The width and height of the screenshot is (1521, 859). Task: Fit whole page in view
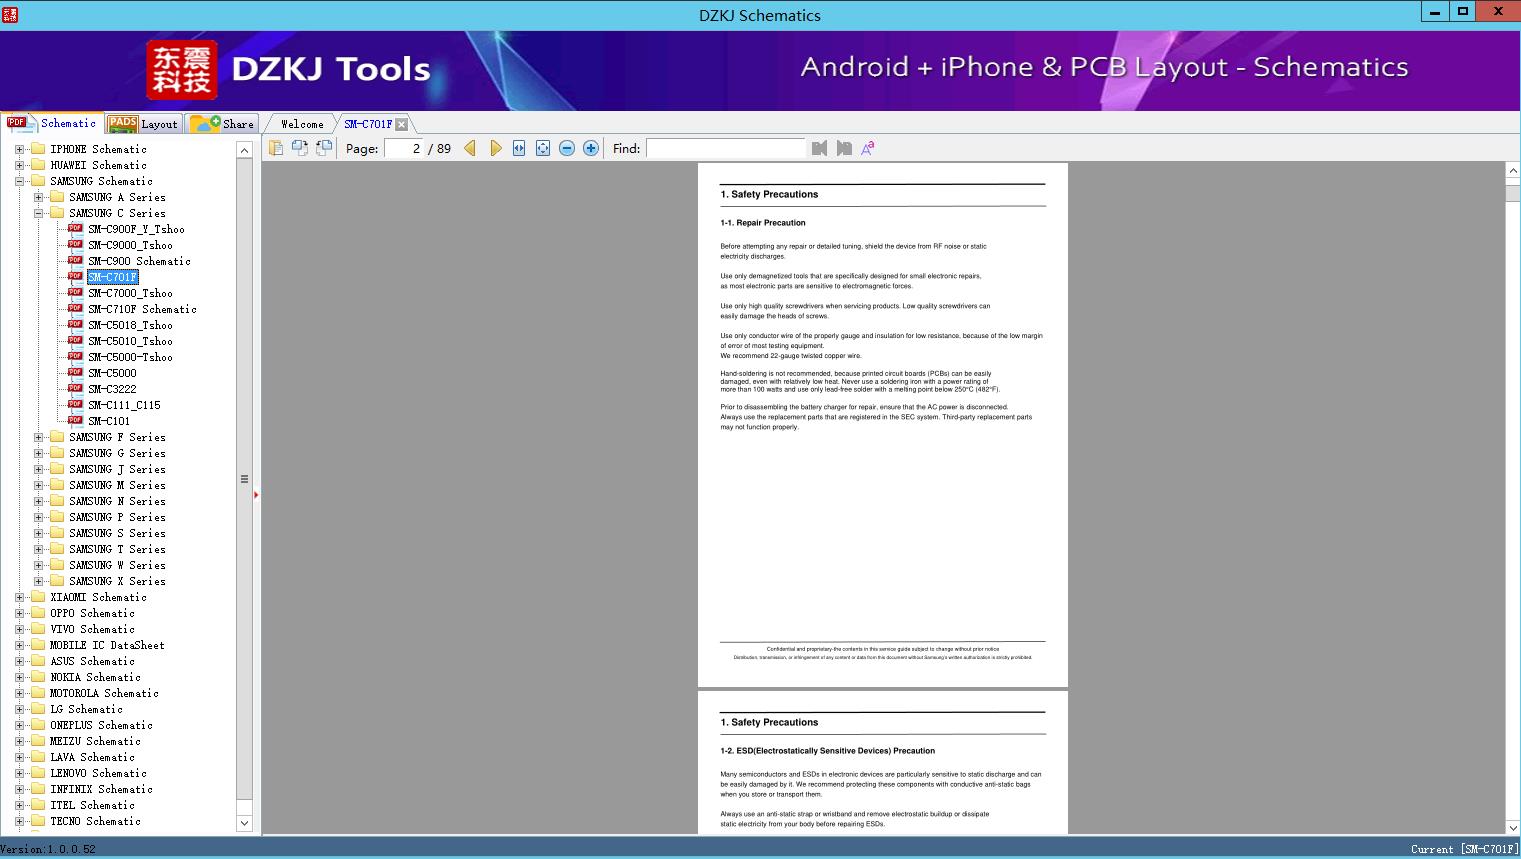pos(543,148)
